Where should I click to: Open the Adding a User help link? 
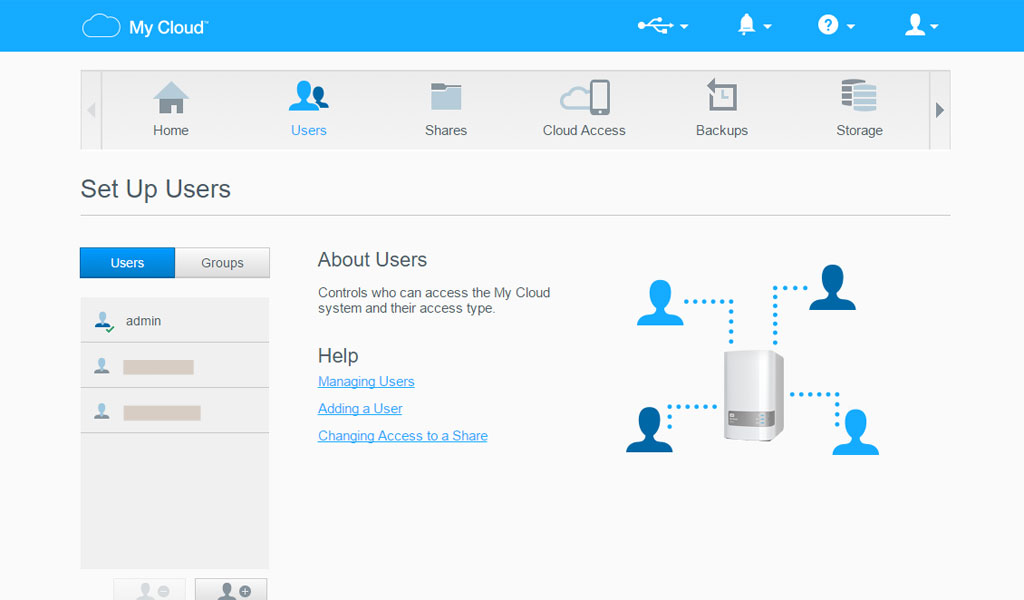coord(360,409)
